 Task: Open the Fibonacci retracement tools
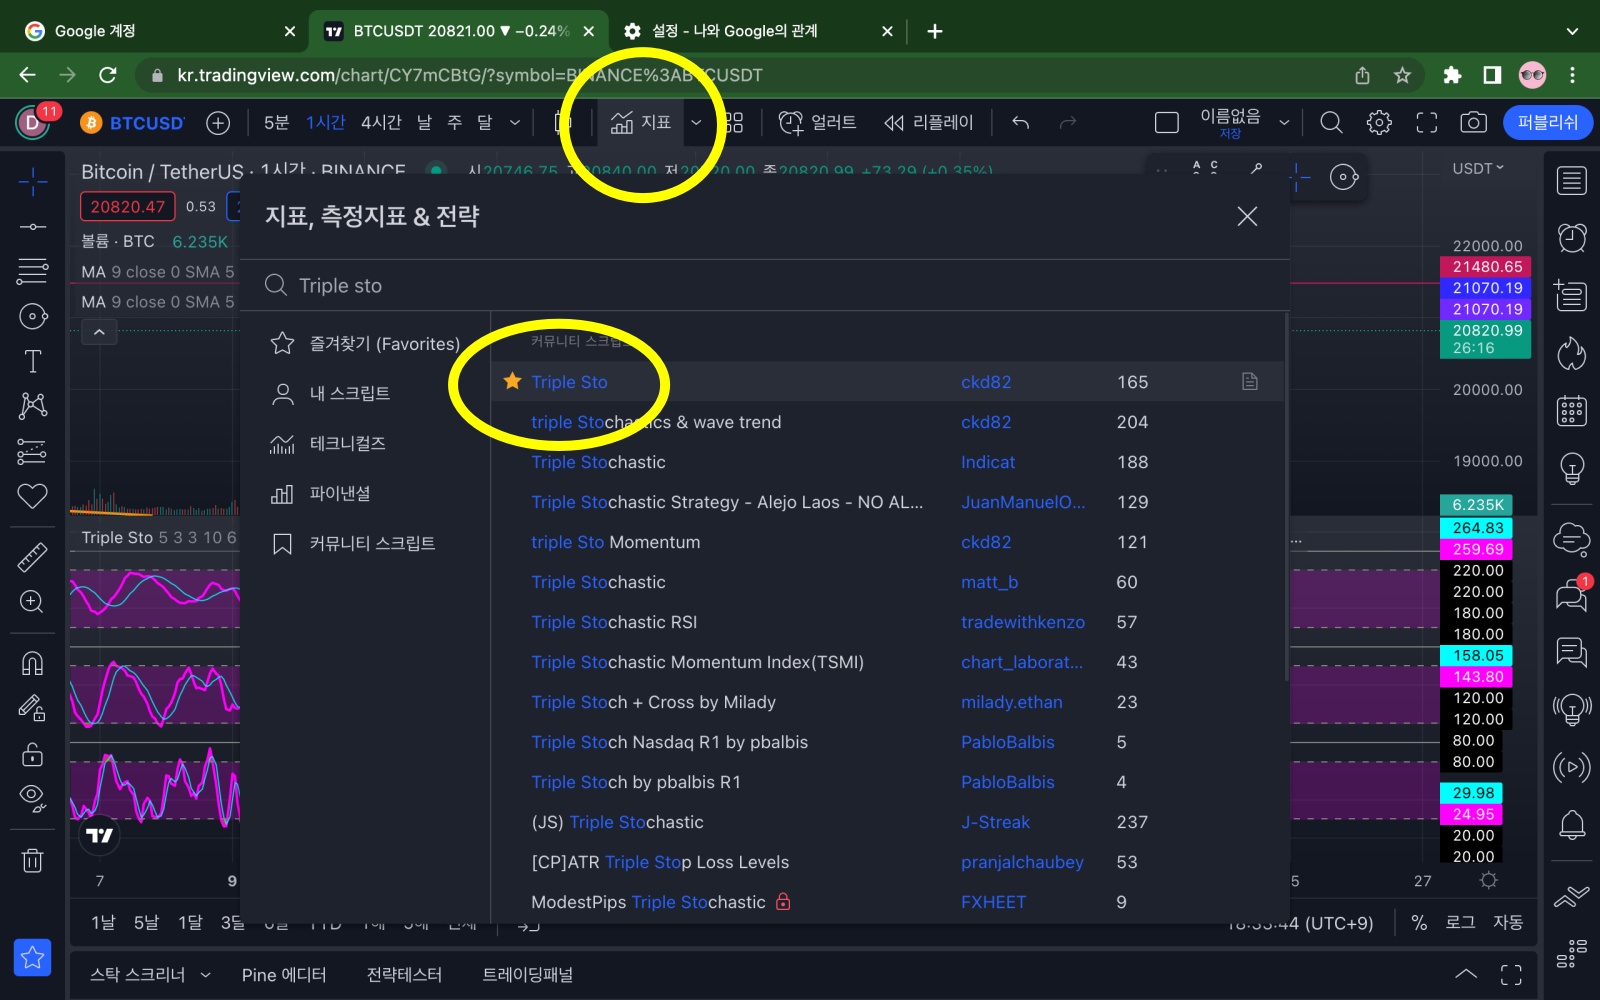point(32,271)
